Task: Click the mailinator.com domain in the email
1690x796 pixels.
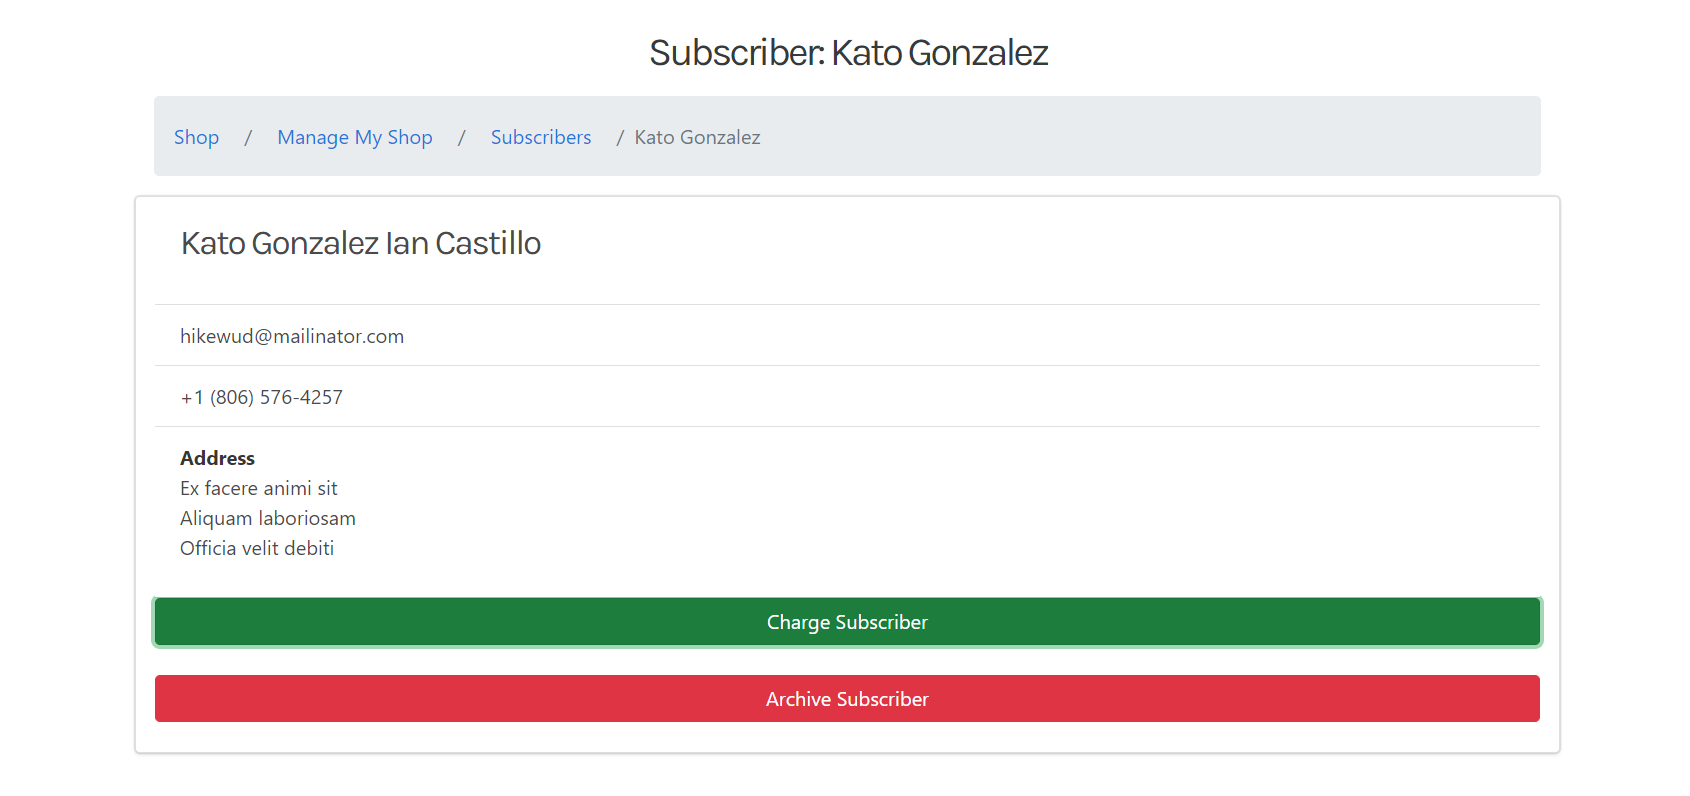Action: [339, 336]
